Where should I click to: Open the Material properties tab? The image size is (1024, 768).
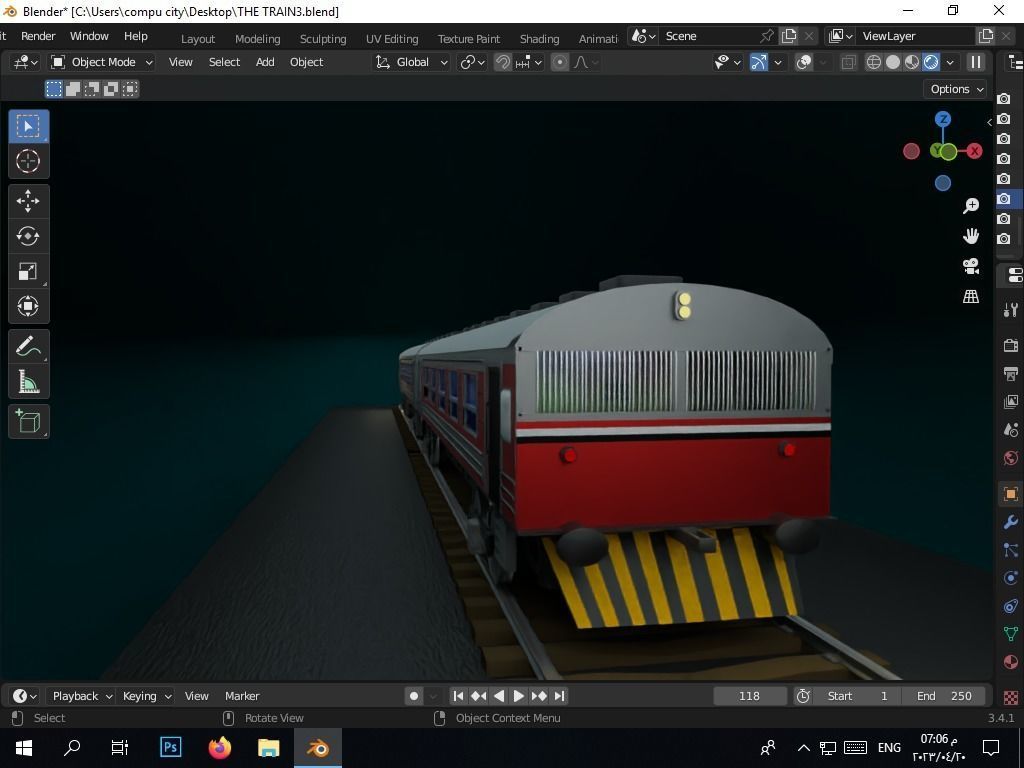tap(1010, 662)
